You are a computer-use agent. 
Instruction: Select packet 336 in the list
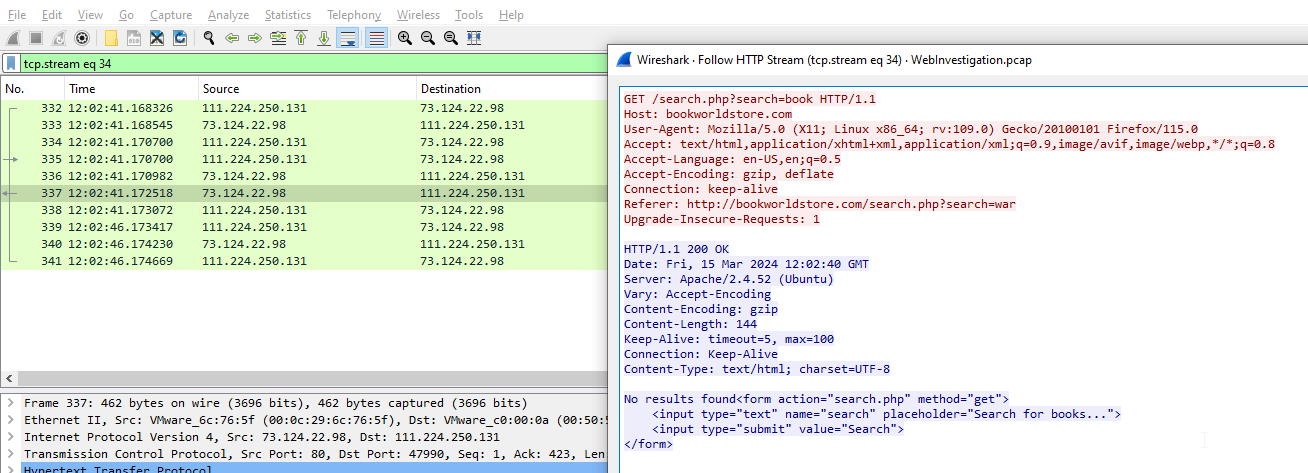(305, 176)
